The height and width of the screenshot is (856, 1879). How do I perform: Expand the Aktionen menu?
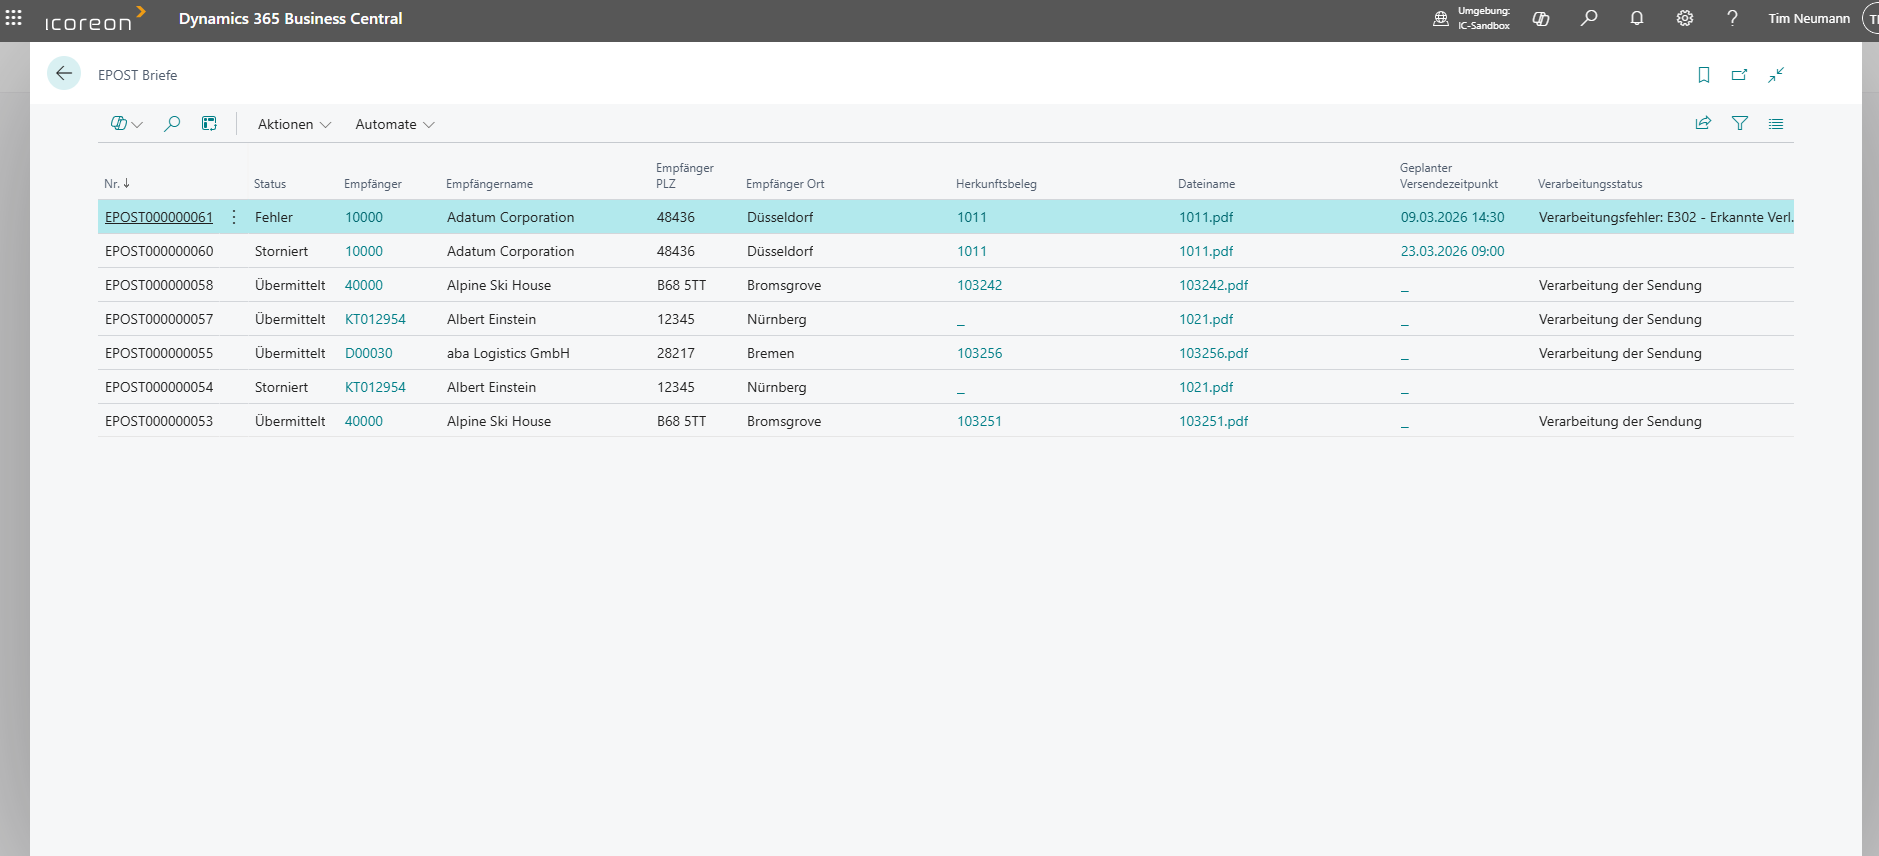point(294,124)
